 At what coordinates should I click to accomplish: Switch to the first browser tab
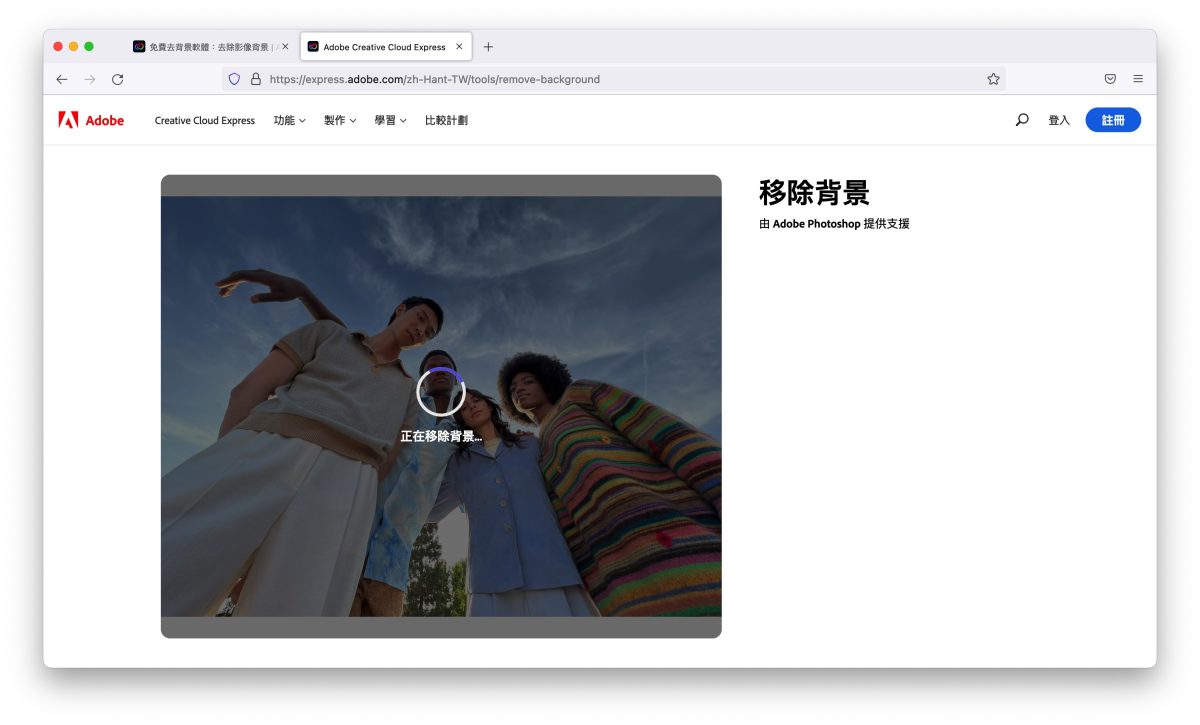tap(211, 47)
